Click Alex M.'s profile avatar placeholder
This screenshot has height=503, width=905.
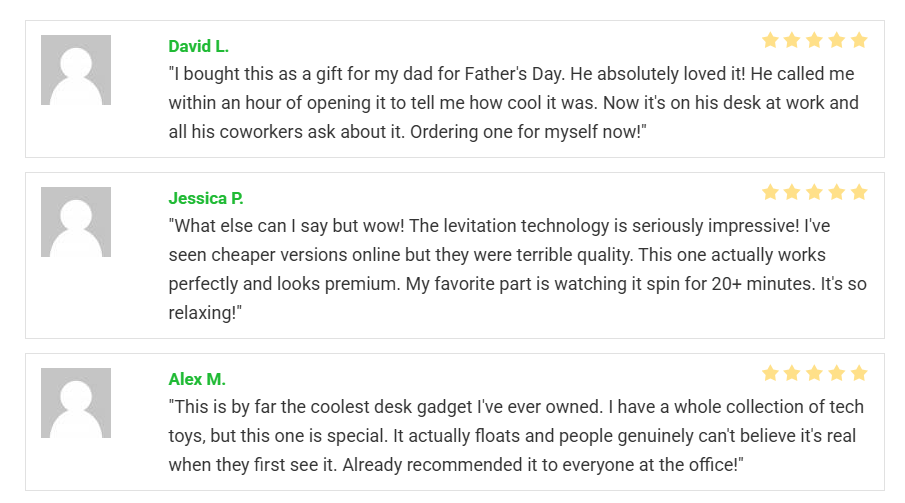click(x=76, y=403)
